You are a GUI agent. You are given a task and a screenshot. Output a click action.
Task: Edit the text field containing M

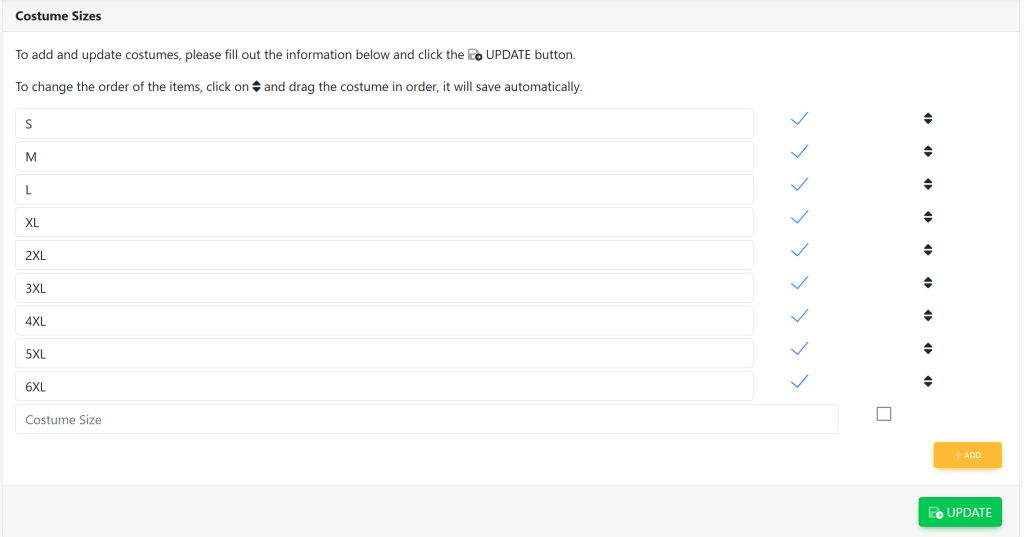[384, 157]
